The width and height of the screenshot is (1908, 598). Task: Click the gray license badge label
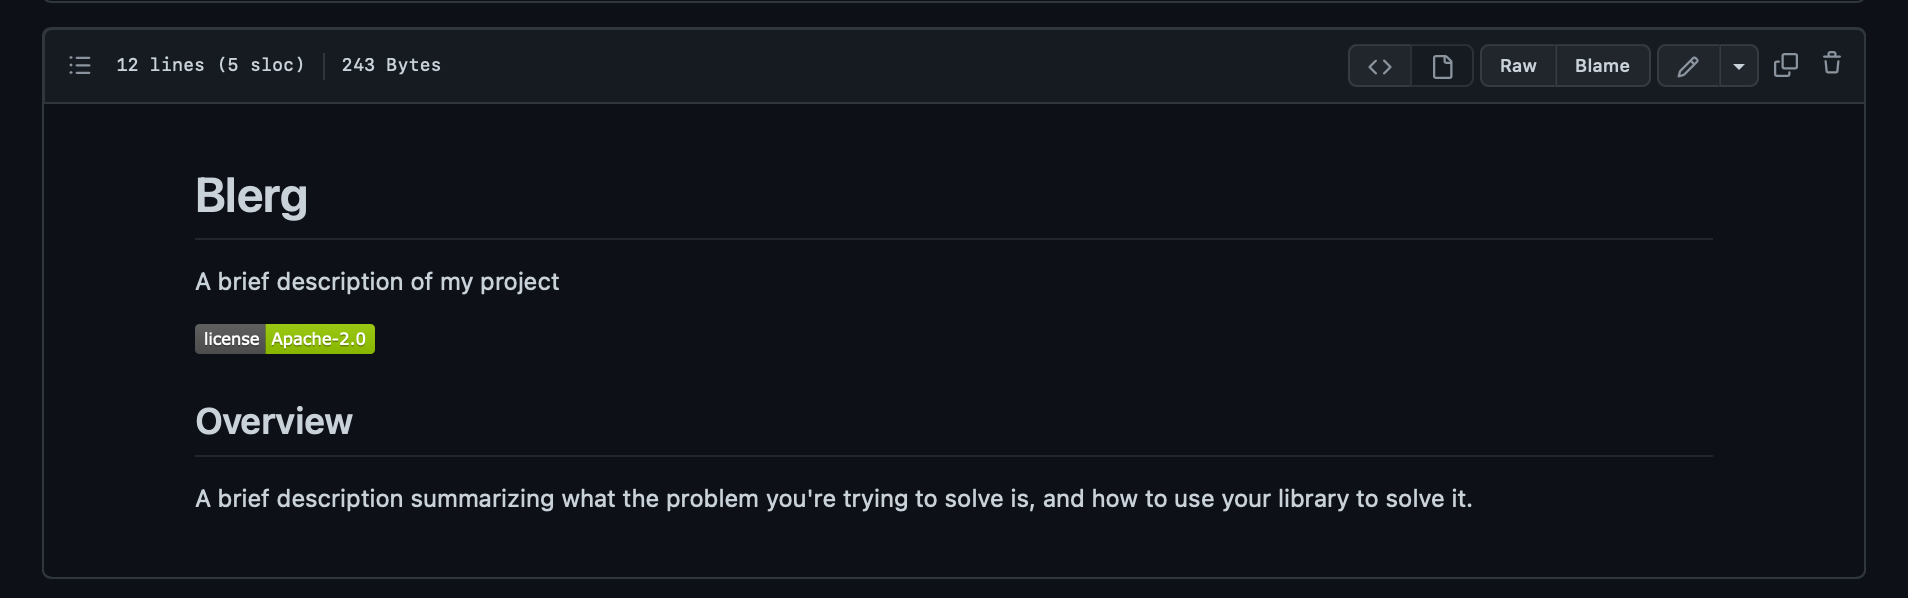point(230,339)
